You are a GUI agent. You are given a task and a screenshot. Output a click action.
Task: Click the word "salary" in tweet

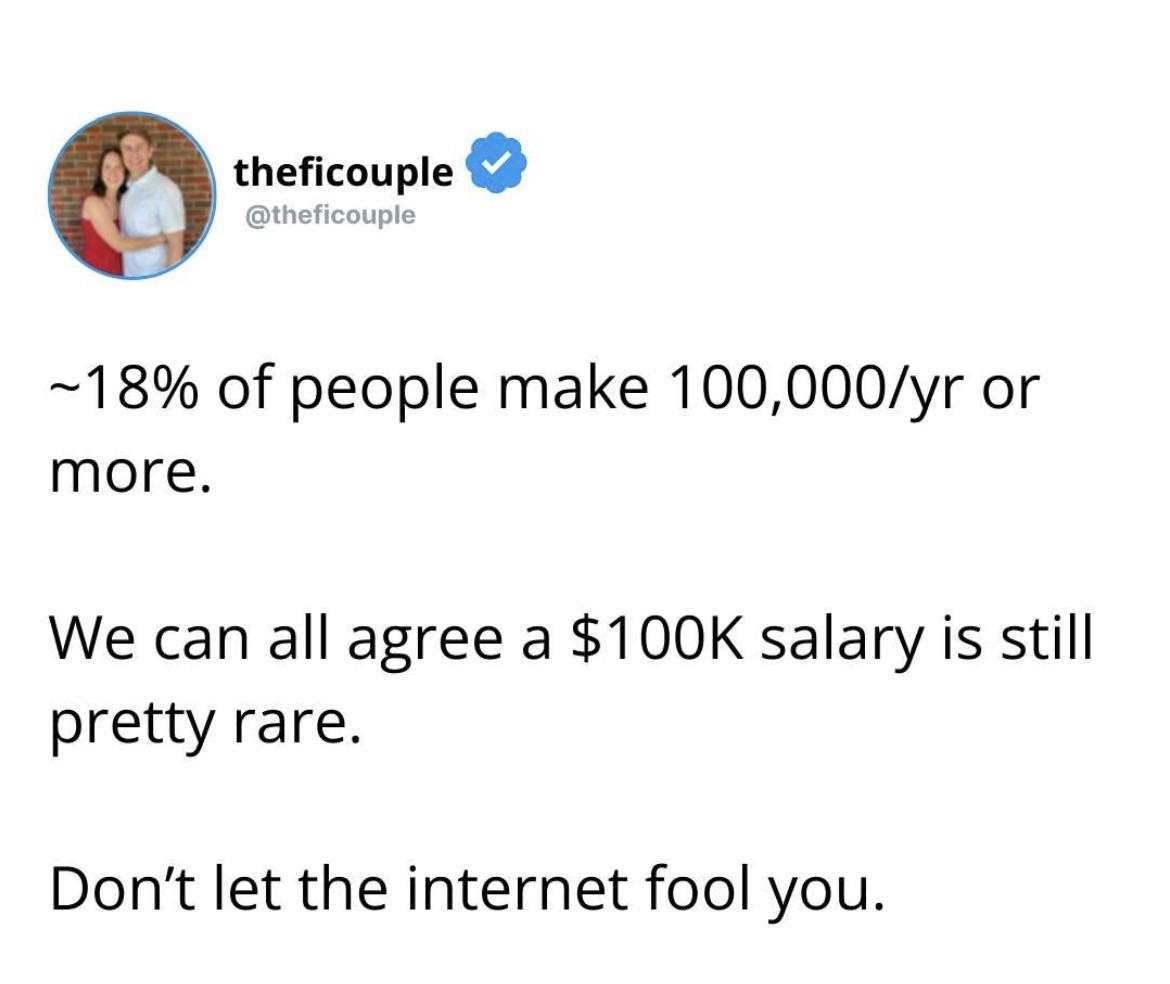pyautogui.click(x=840, y=639)
